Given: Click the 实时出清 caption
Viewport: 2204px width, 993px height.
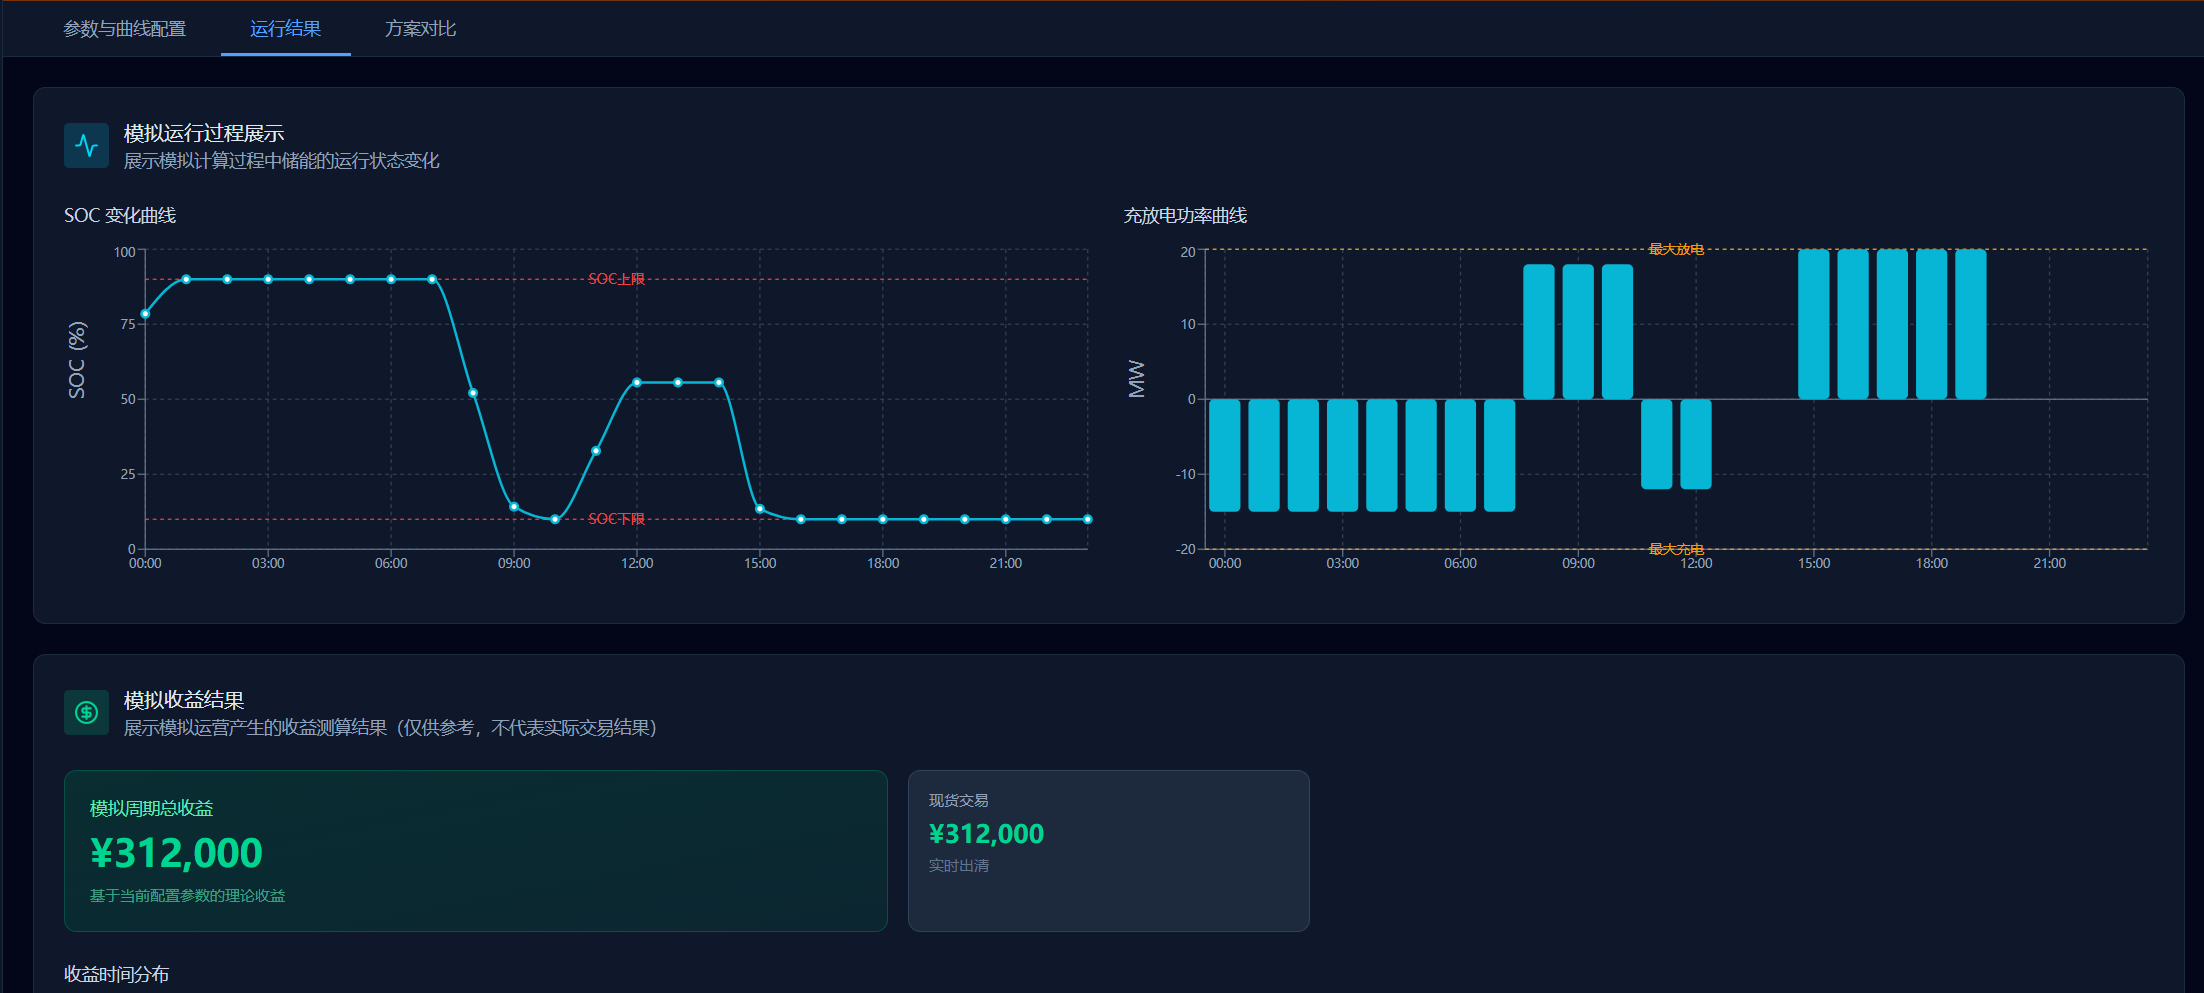Looking at the screenshot, I should click(959, 866).
